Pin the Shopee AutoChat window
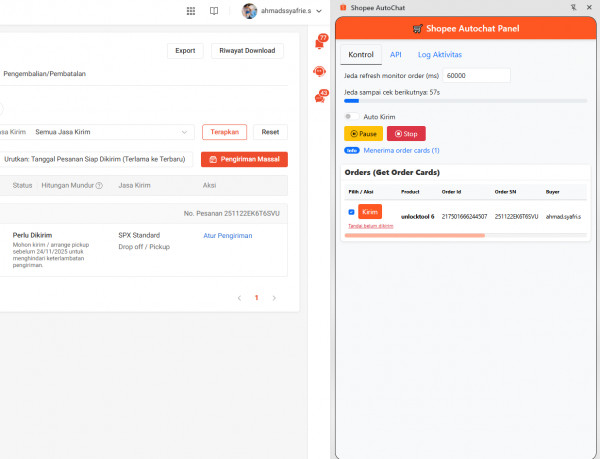 coord(573,7)
